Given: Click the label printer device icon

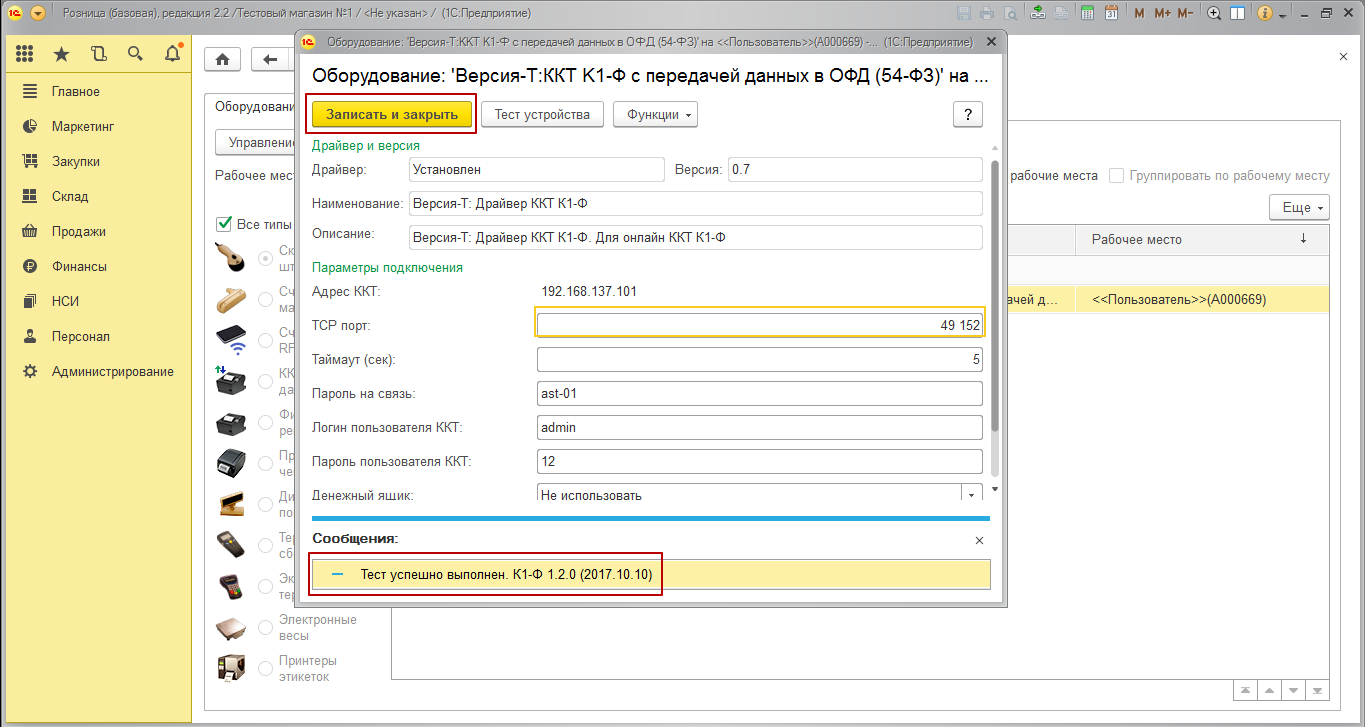Looking at the screenshot, I should point(231,669).
